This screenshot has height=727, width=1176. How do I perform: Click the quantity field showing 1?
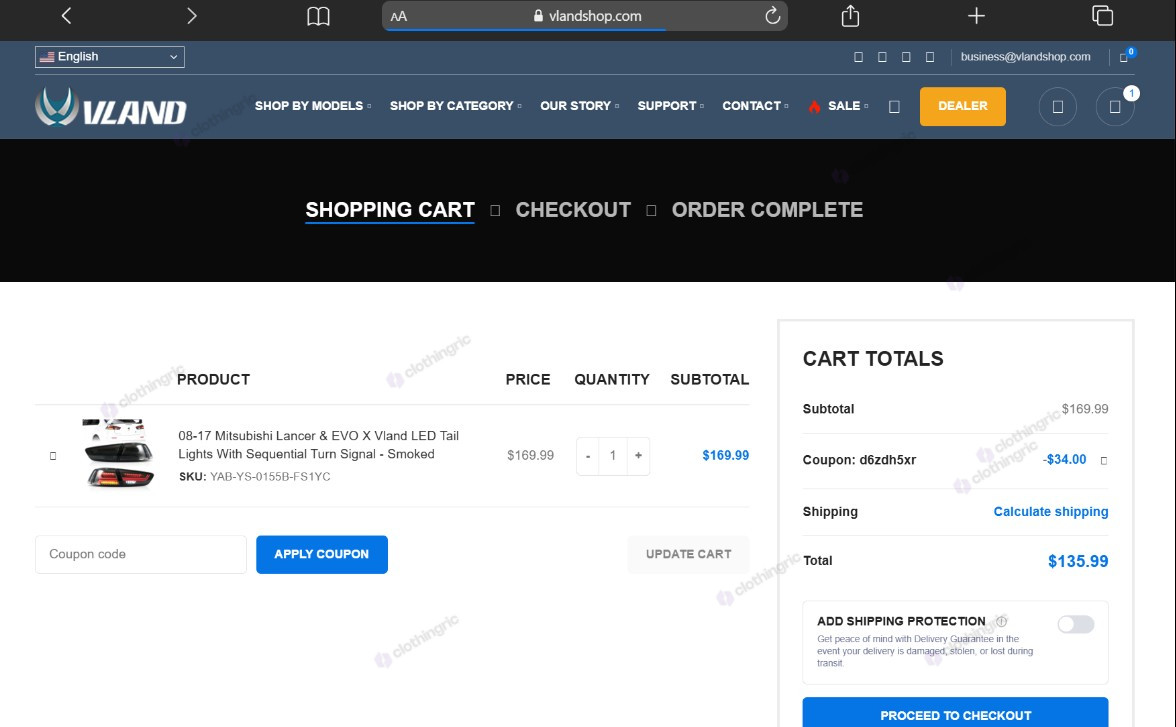(613, 455)
